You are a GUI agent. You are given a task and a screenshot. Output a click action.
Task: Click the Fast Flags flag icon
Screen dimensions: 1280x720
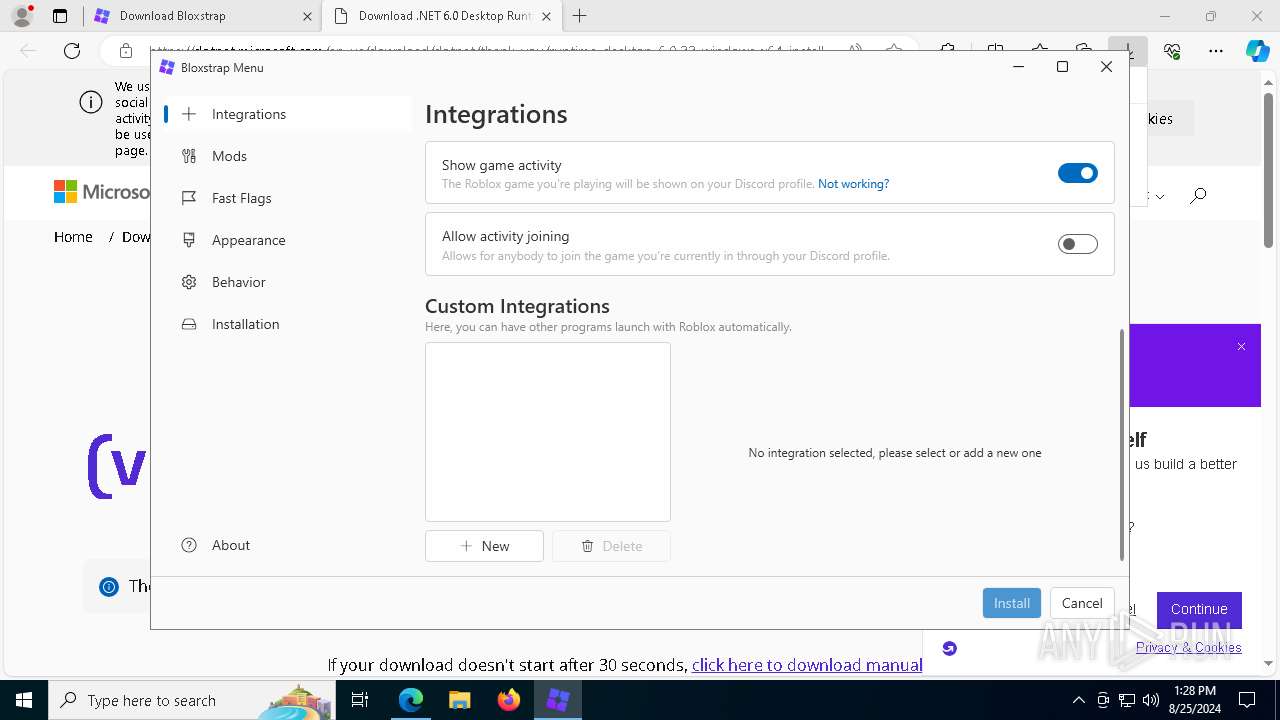pos(189,198)
